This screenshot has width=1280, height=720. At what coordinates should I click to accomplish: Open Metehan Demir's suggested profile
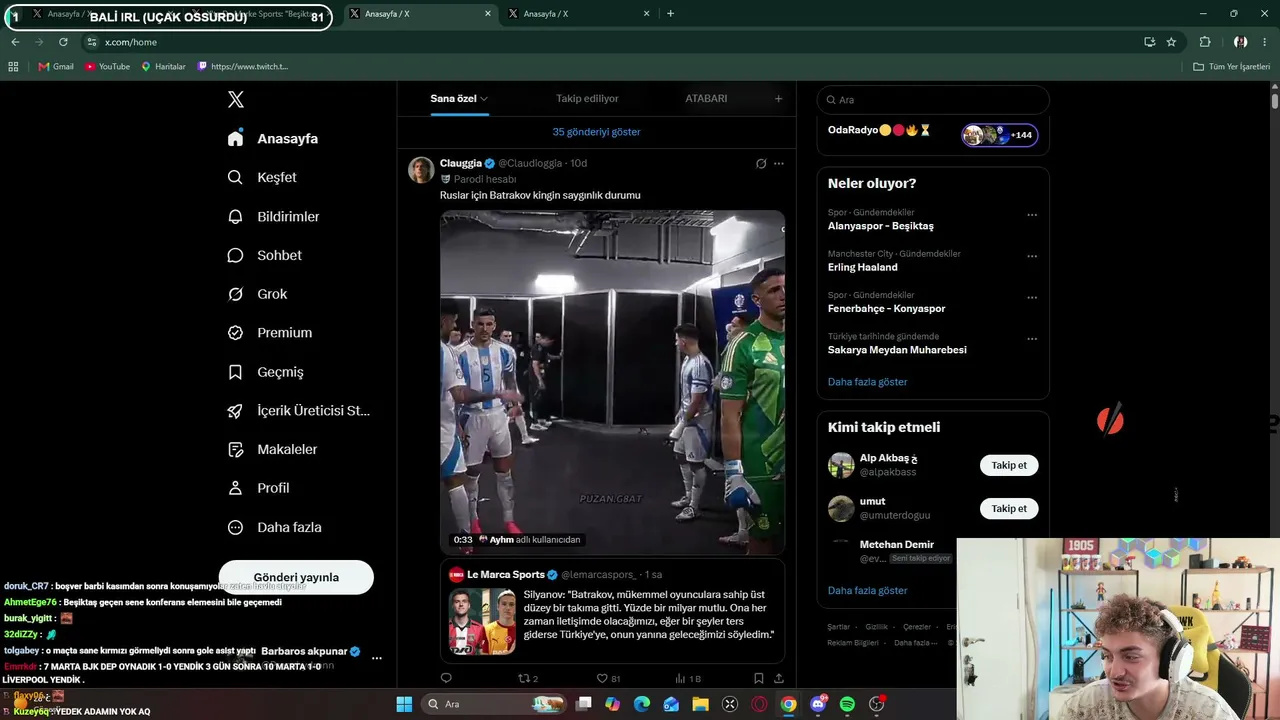896,545
